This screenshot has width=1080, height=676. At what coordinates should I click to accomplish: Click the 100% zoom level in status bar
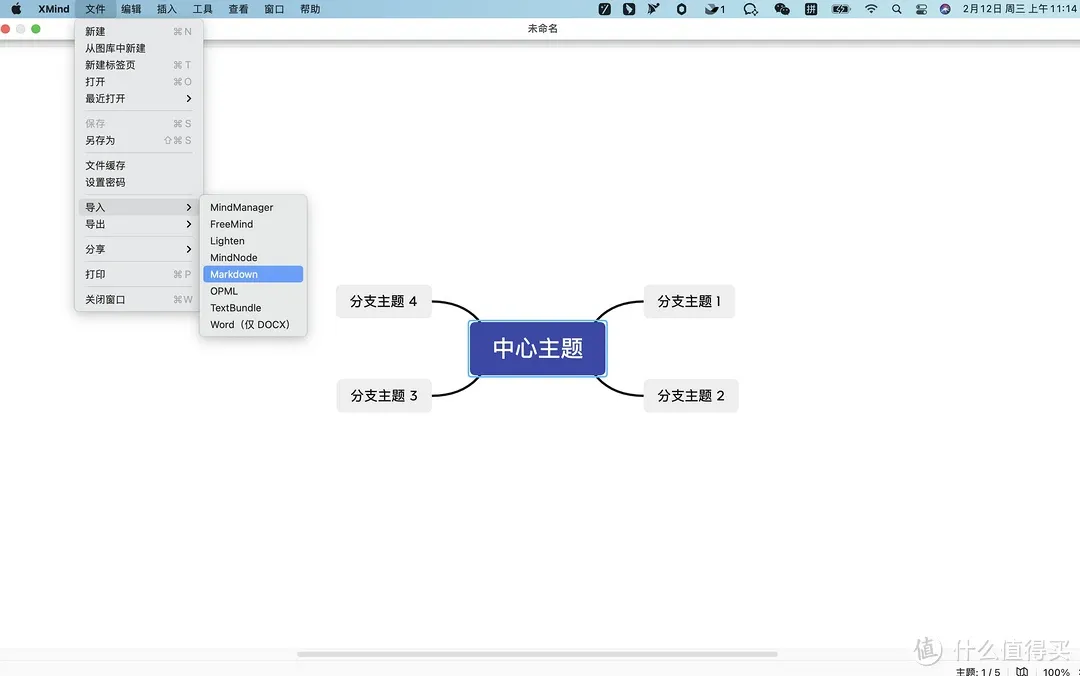[x=1056, y=671]
